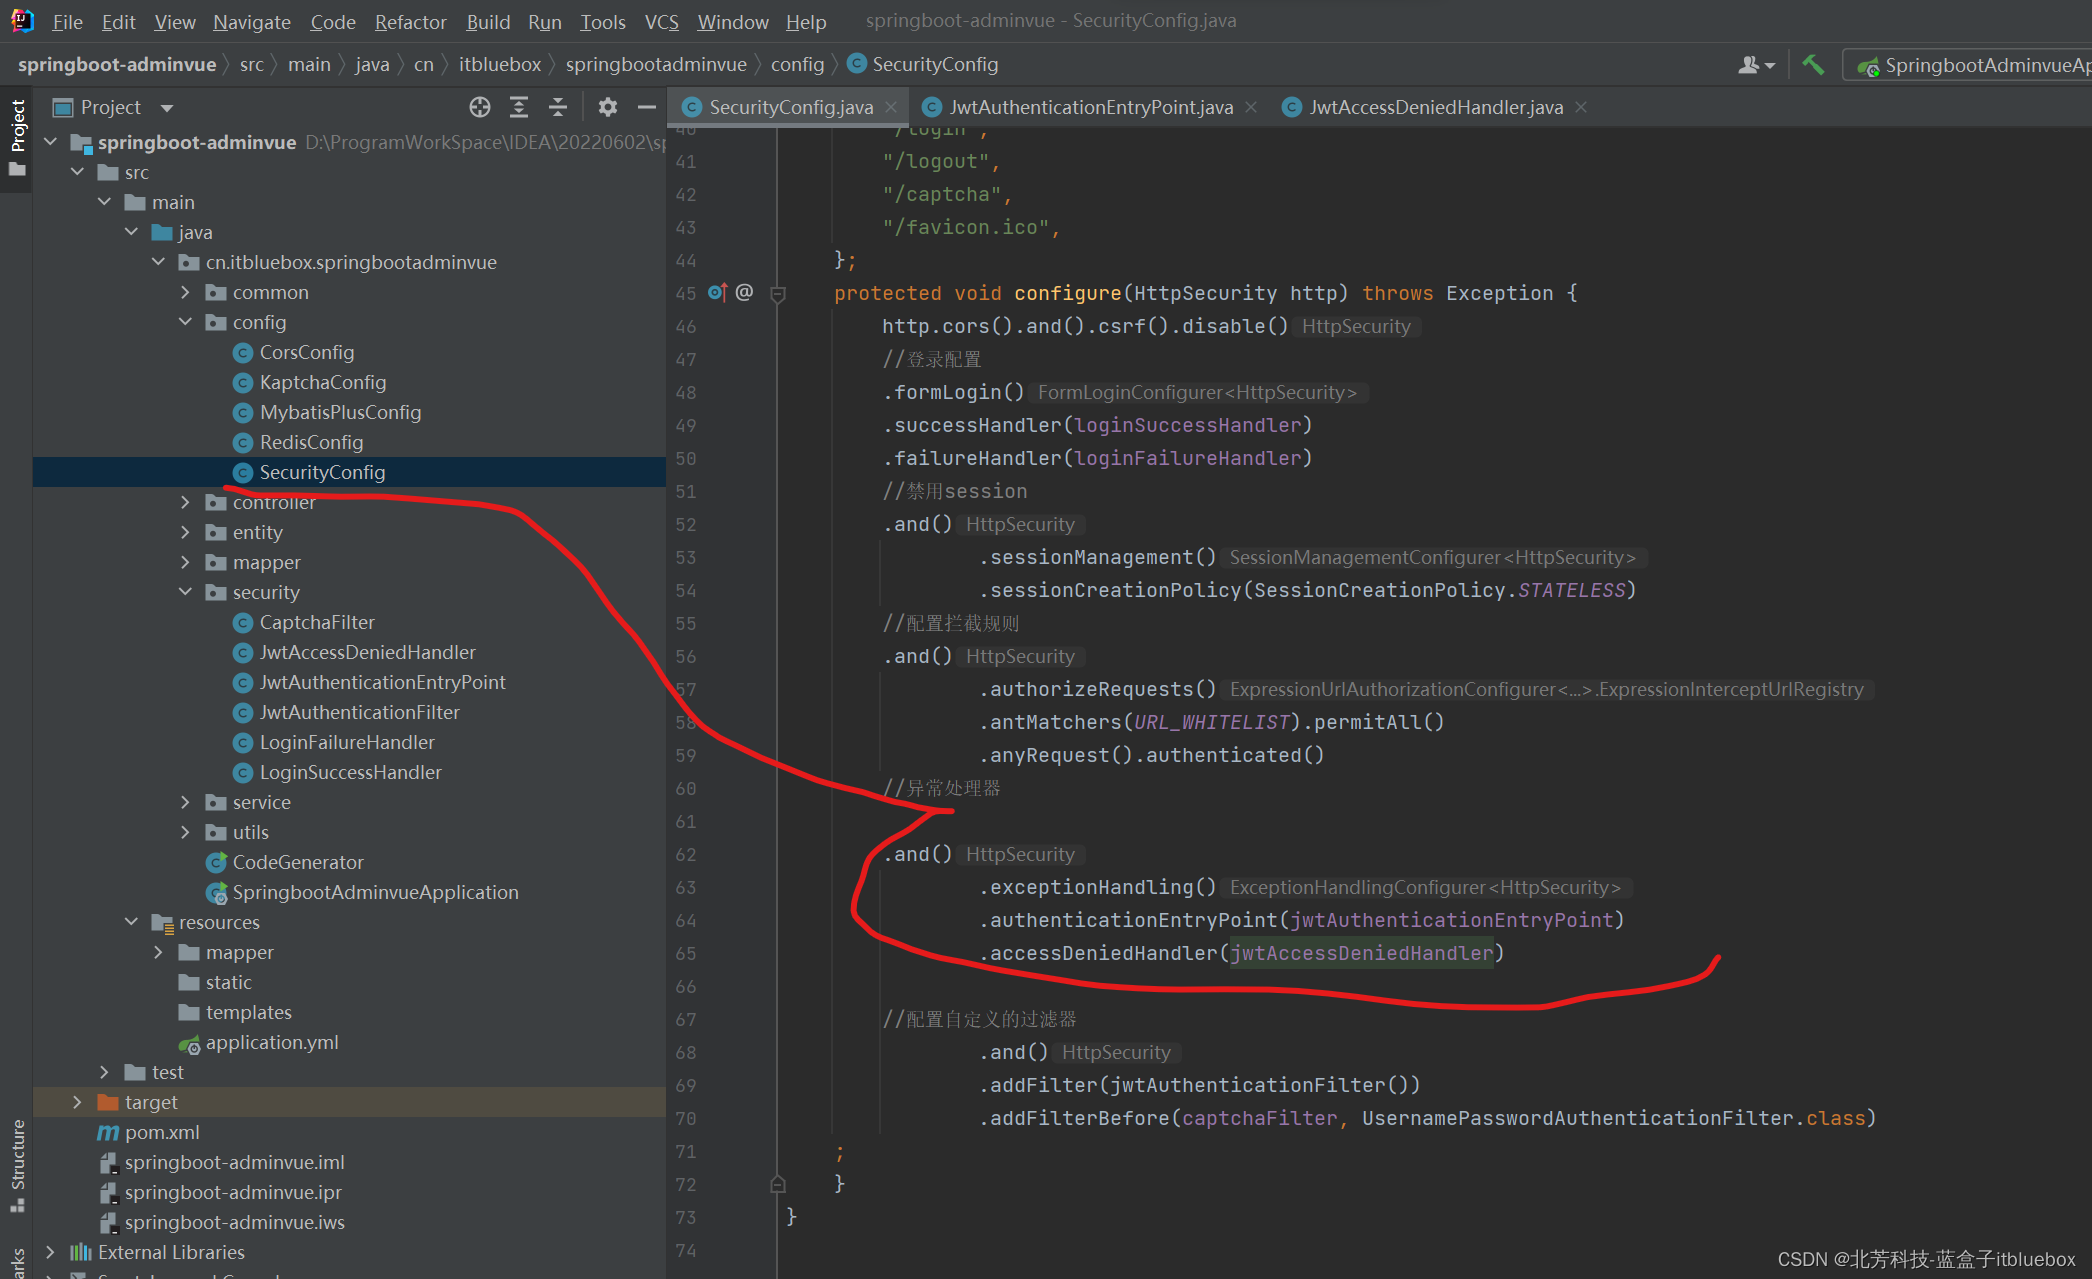
Task: Collapse the security package folder
Action: point(185,592)
